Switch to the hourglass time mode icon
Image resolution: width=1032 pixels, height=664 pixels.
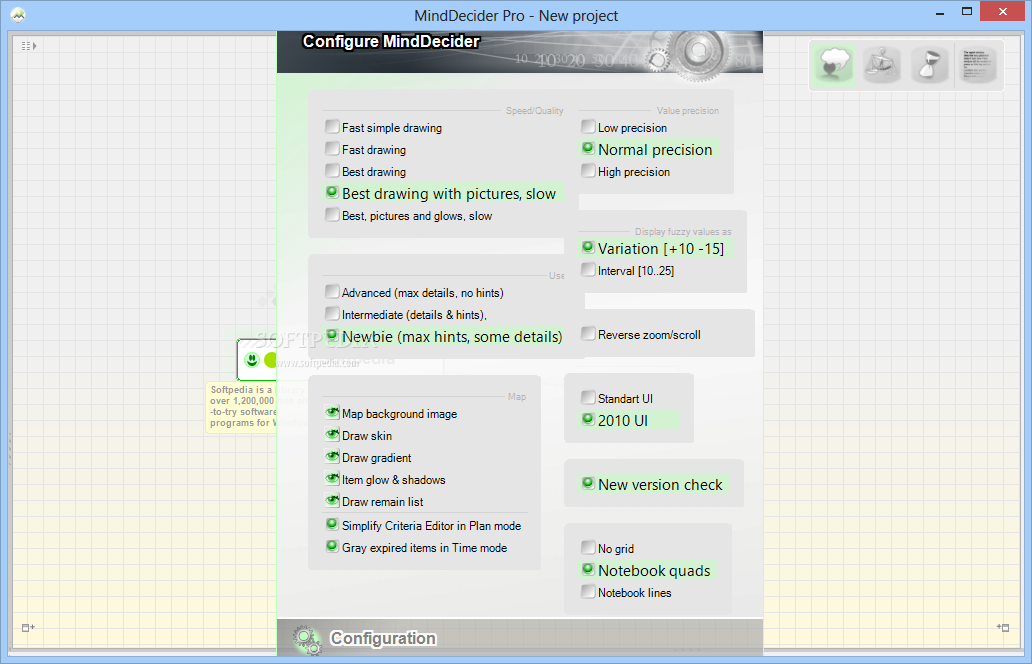pyautogui.click(x=929, y=64)
